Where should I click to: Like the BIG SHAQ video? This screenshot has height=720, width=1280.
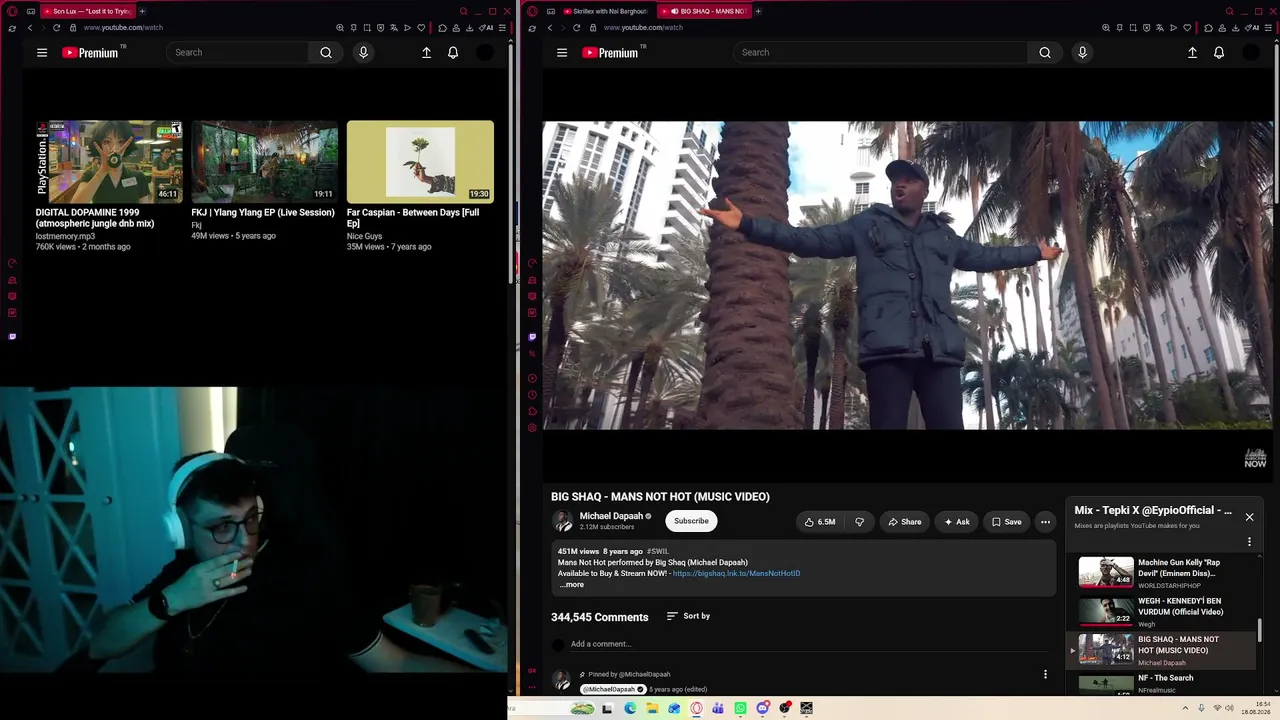820,521
